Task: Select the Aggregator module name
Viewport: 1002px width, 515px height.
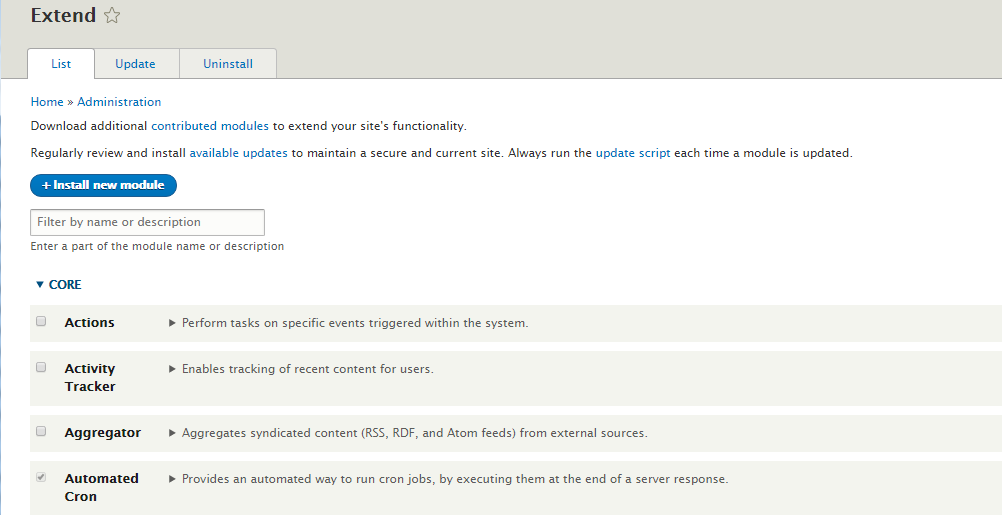Action: [x=103, y=433]
